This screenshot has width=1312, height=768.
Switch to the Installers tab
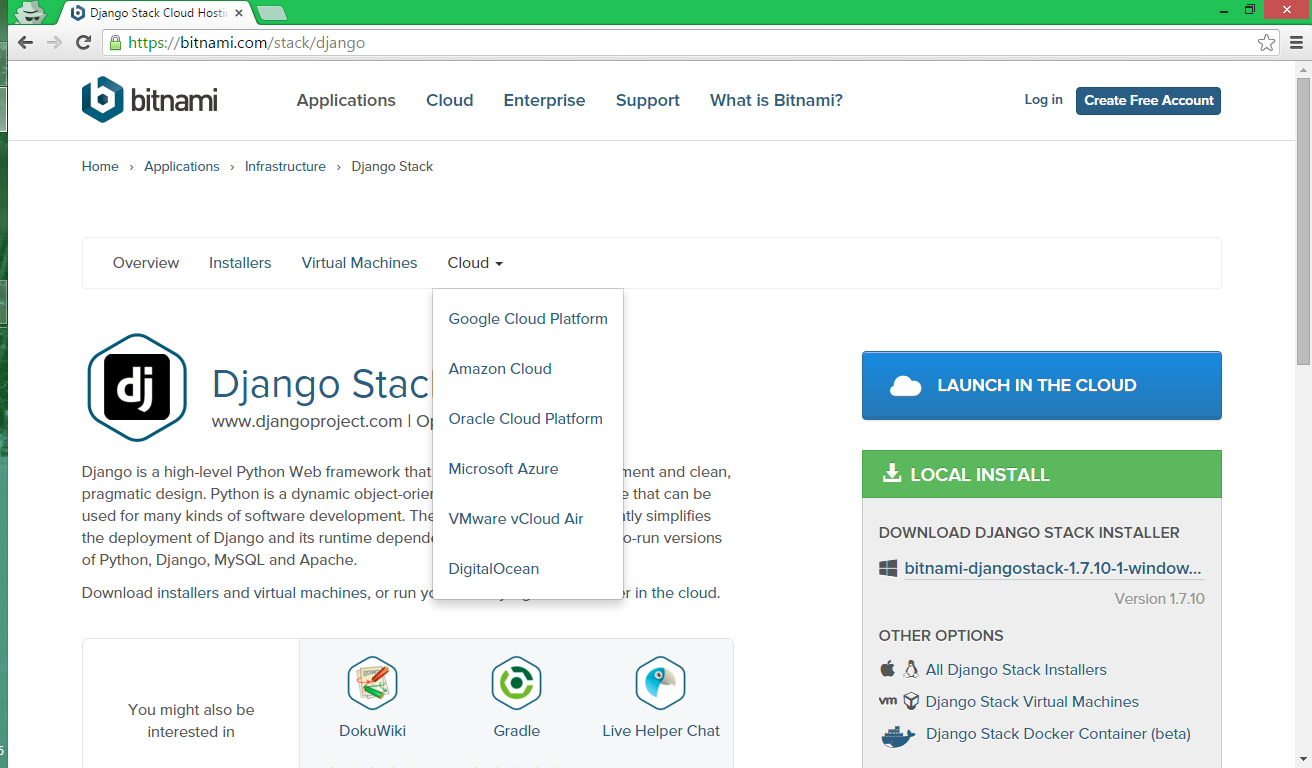[240, 263]
